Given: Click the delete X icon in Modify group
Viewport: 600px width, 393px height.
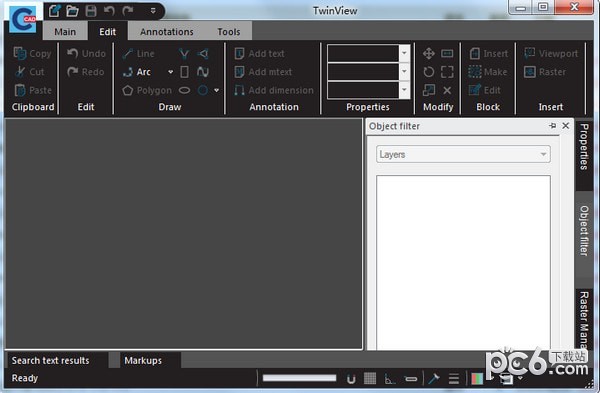Looking at the screenshot, I should (x=447, y=90).
